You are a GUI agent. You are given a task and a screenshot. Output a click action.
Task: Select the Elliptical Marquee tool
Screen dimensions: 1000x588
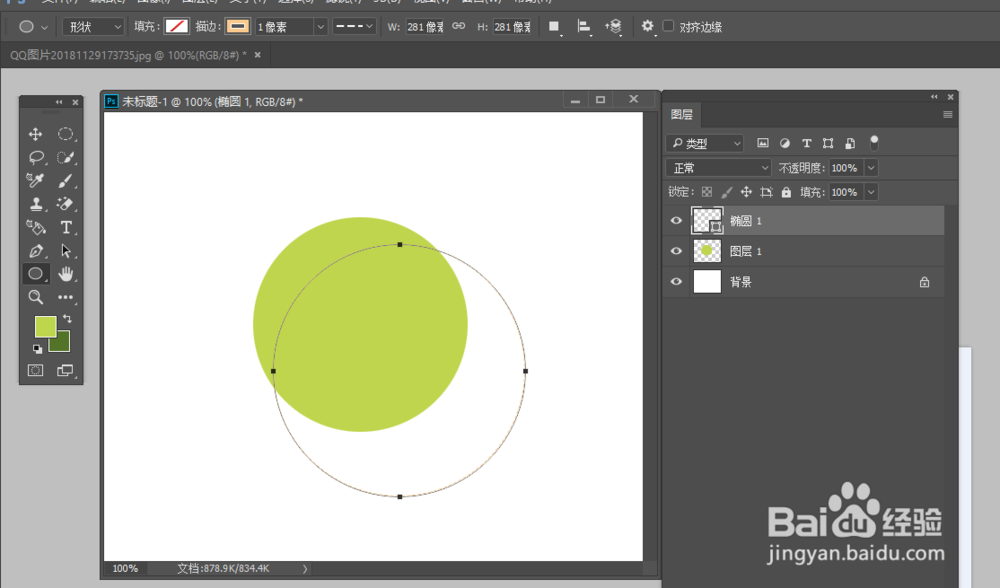click(x=65, y=134)
